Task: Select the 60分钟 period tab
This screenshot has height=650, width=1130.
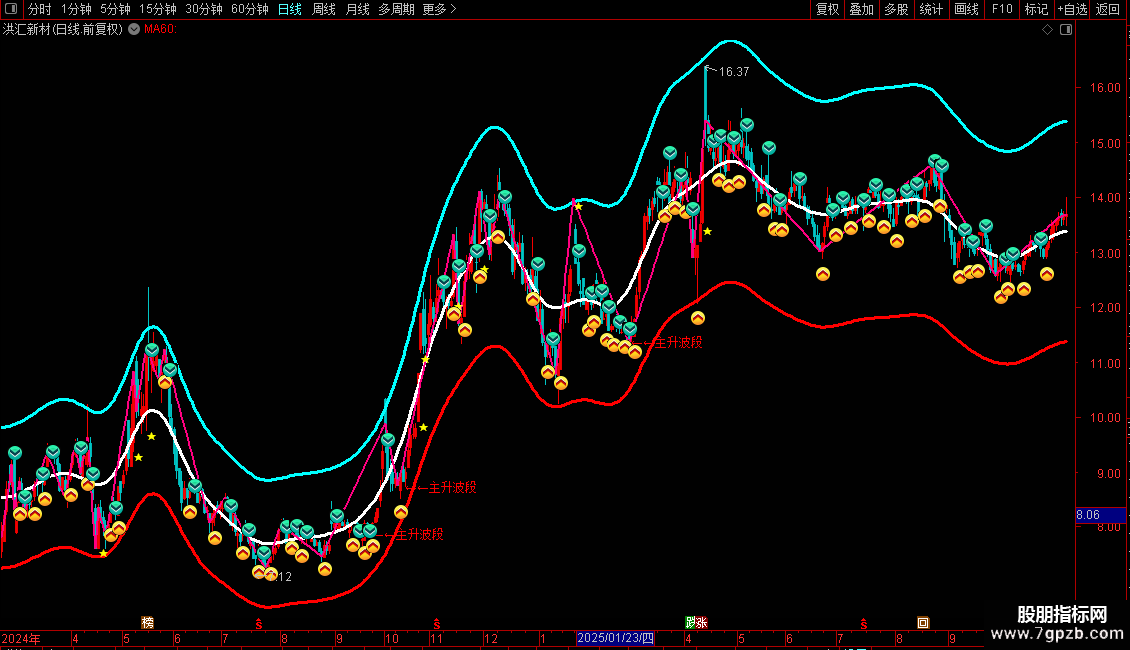Action: point(249,9)
